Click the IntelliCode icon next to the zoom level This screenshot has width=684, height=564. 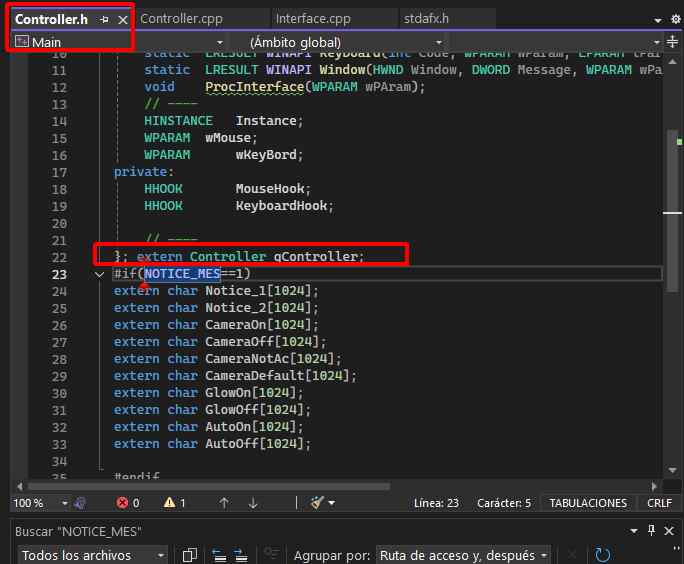pos(80,503)
